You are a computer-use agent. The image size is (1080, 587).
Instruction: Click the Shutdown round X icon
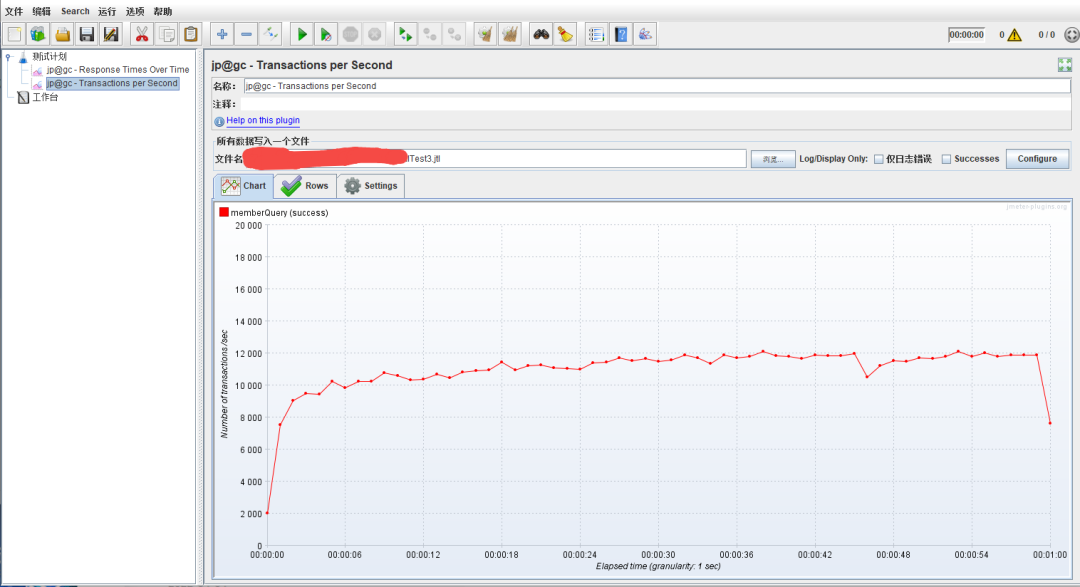coord(375,34)
